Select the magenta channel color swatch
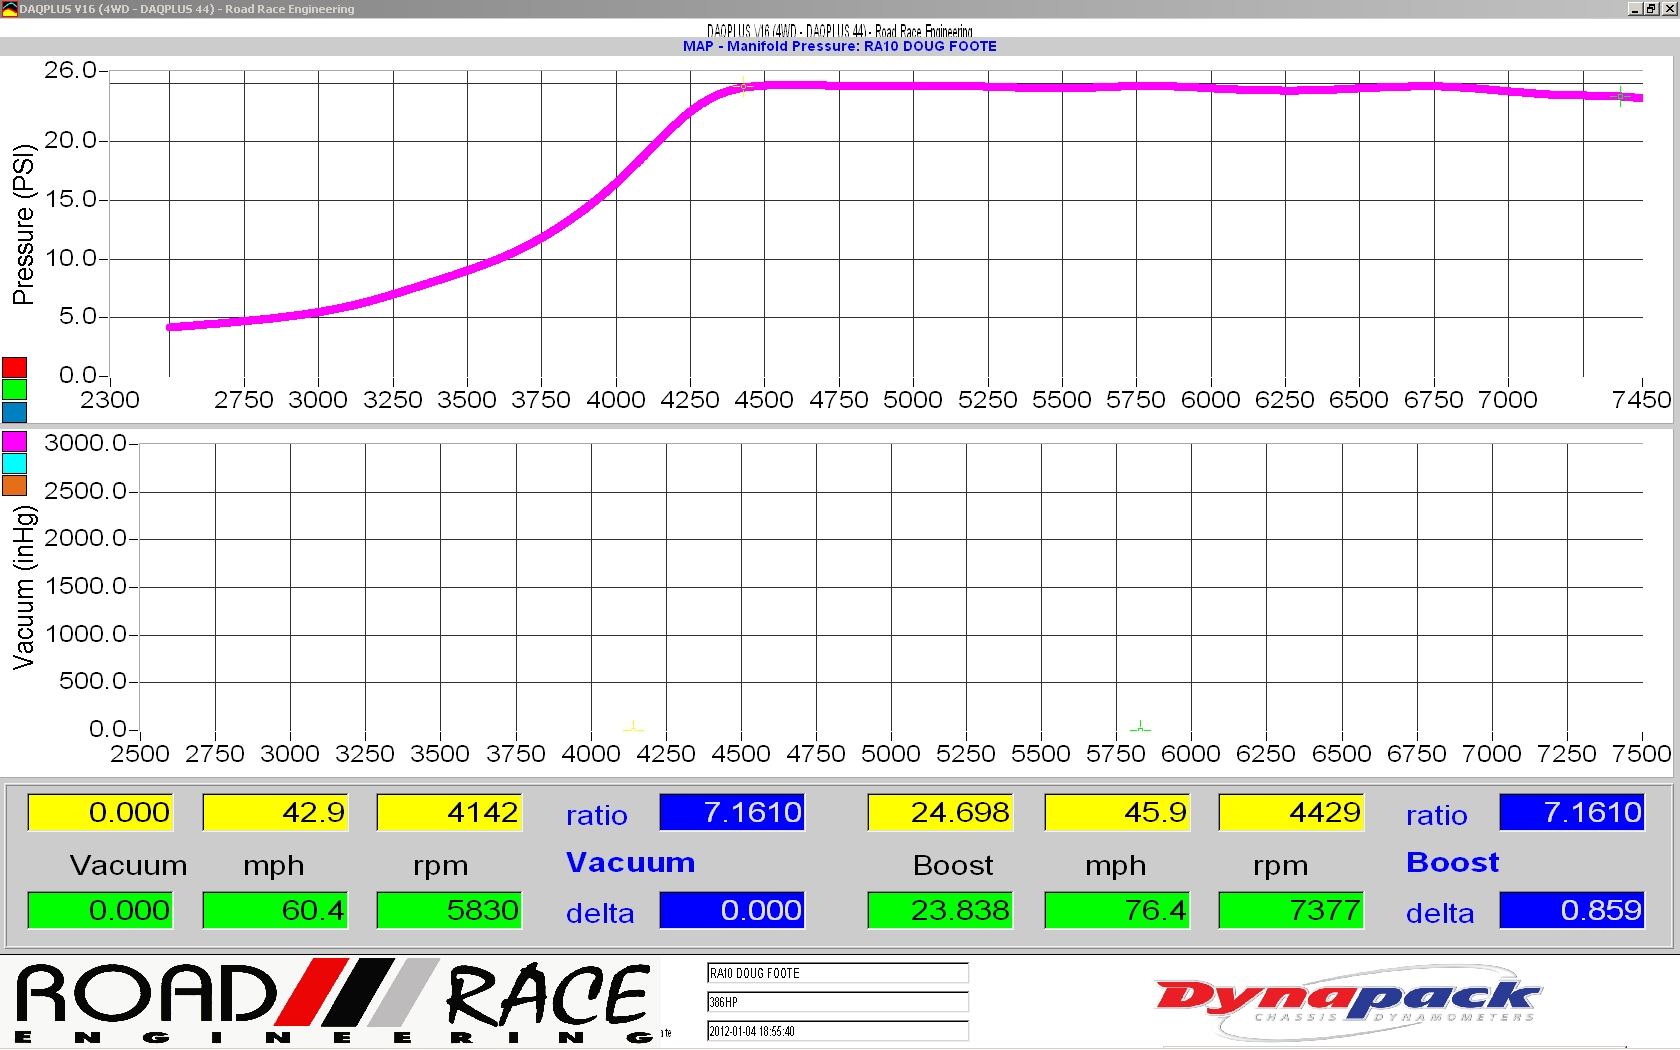 [x=14, y=441]
